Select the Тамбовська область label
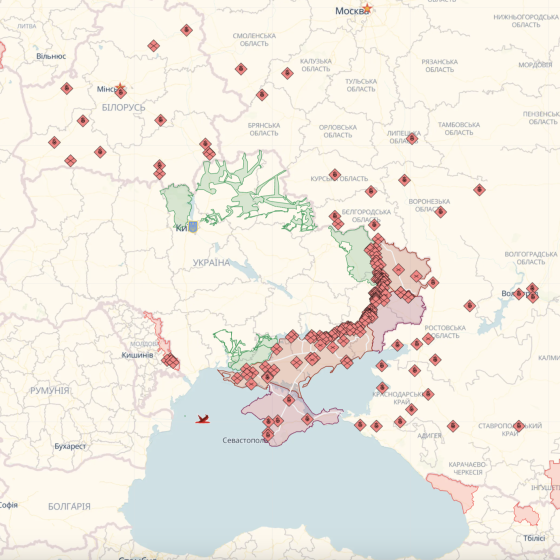560x560 pixels. tap(459, 129)
